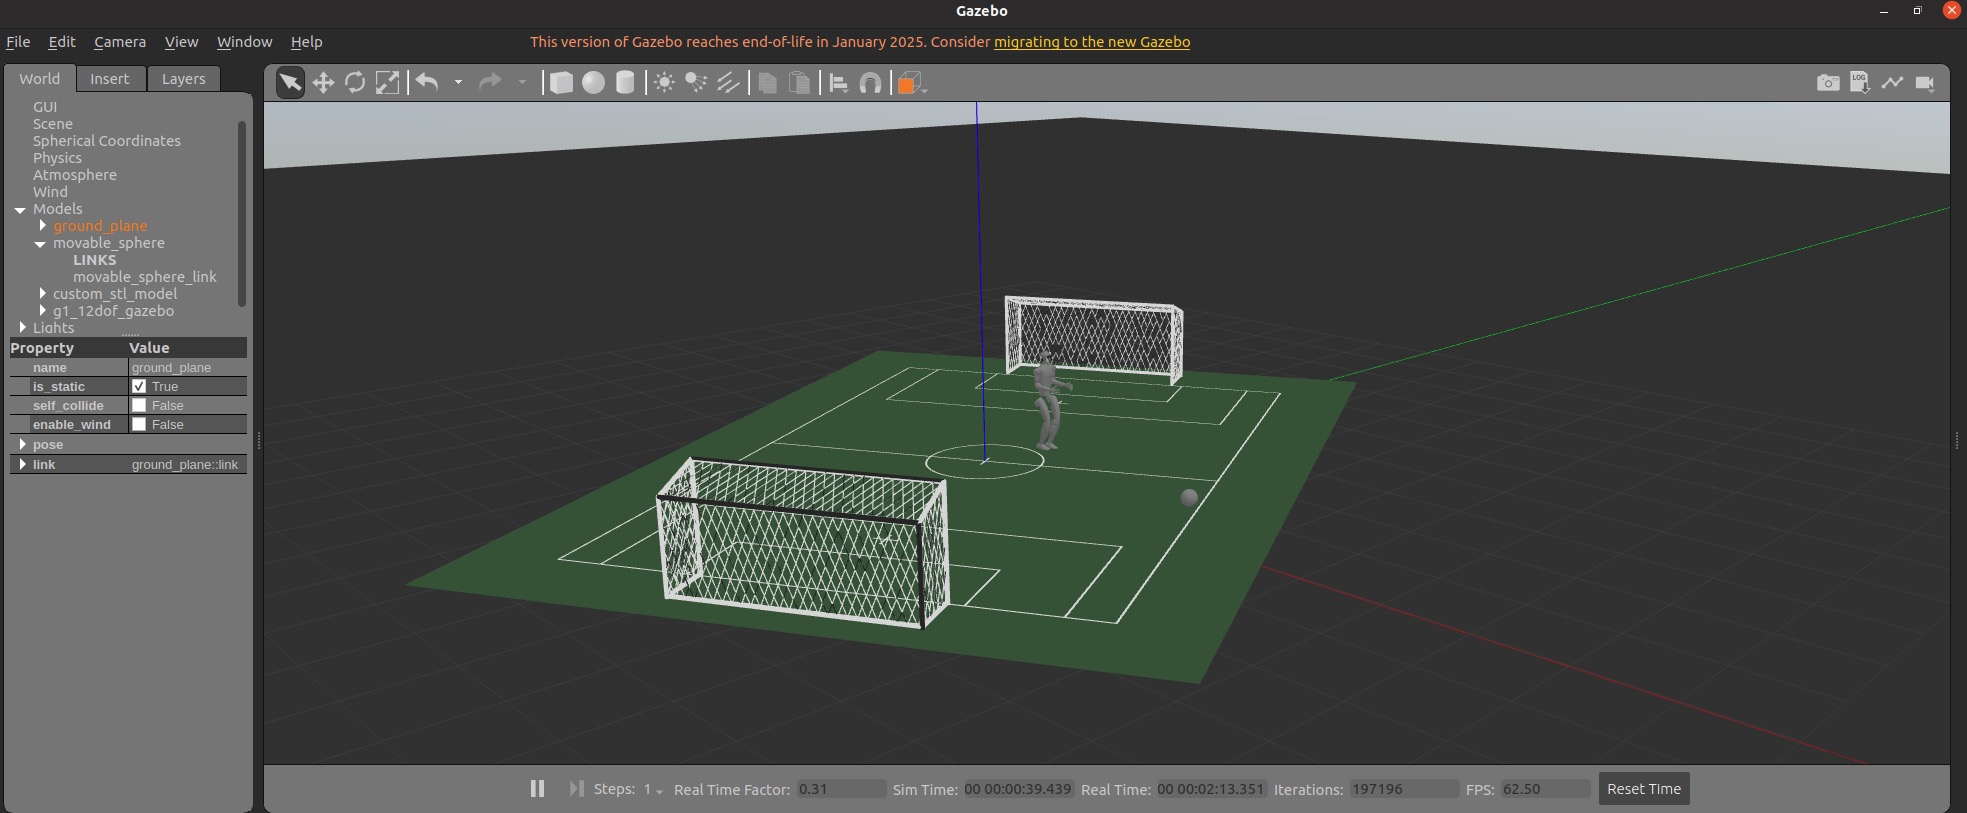Image resolution: width=1967 pixels, height=813 pixels.
Task: Collapse the Models tree node
Action: [20, 210]
